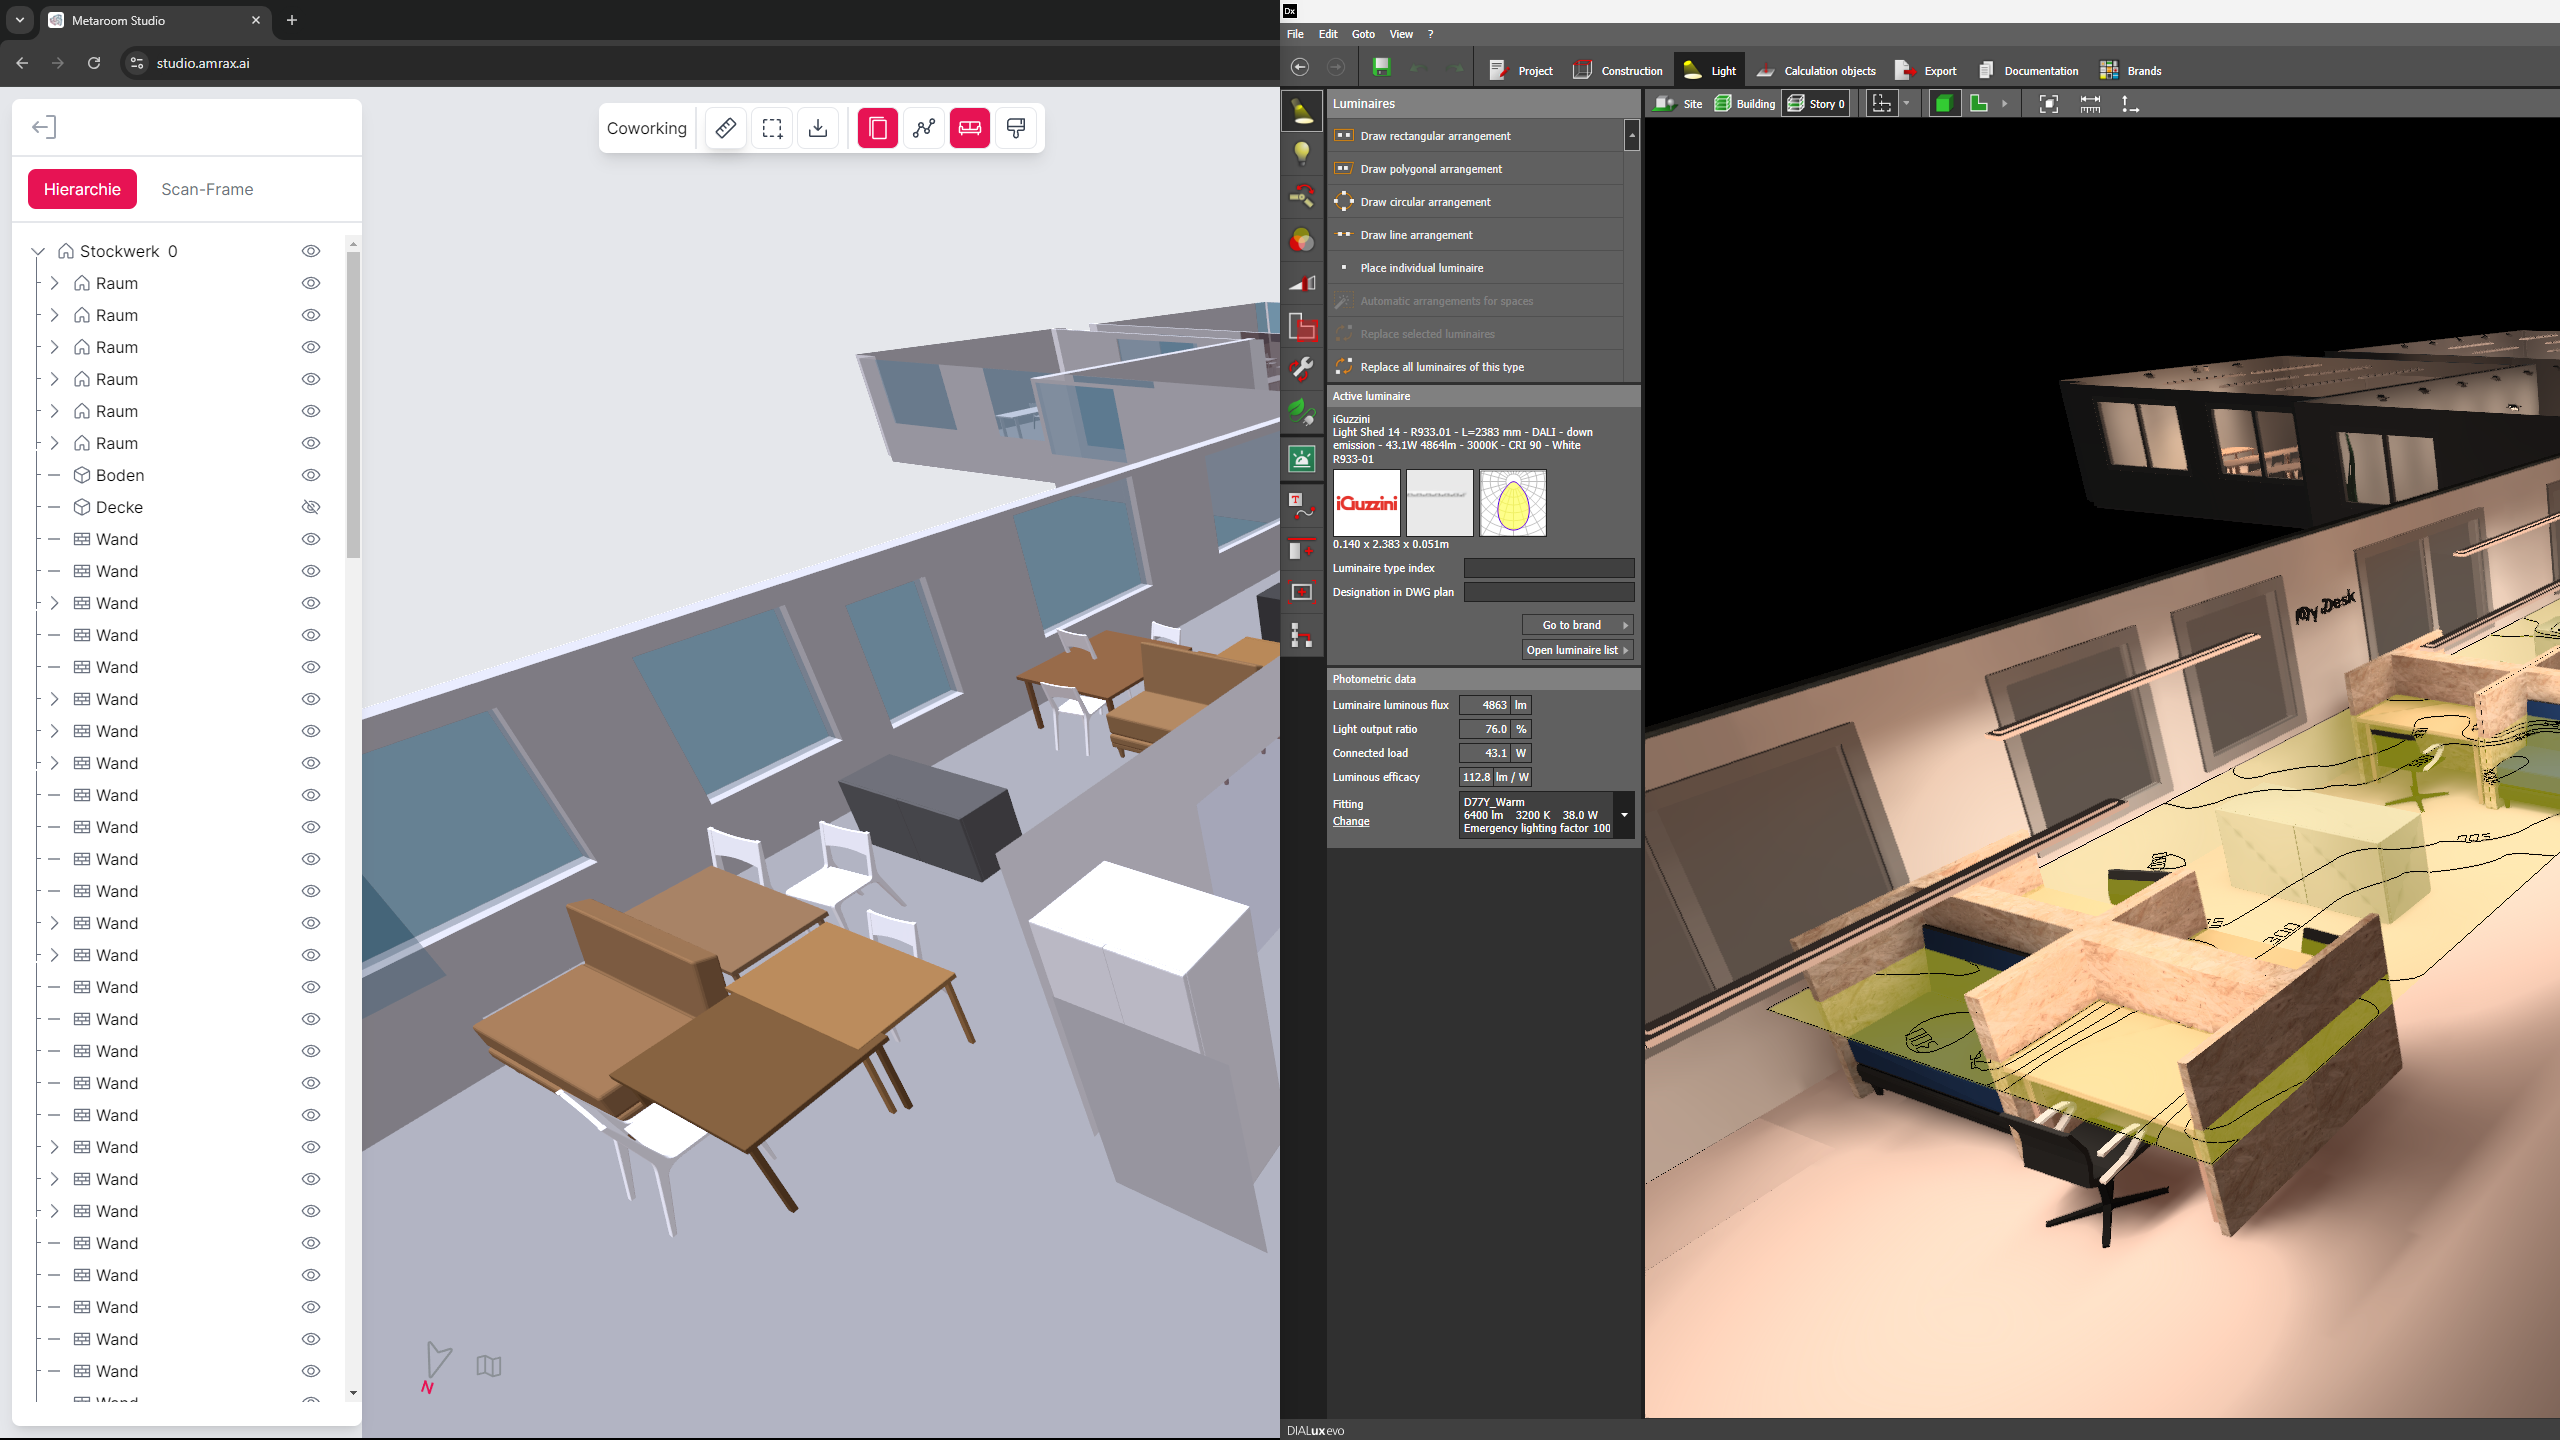
Task: Click the Change fitting link
Action: (x=1350, y=821)
